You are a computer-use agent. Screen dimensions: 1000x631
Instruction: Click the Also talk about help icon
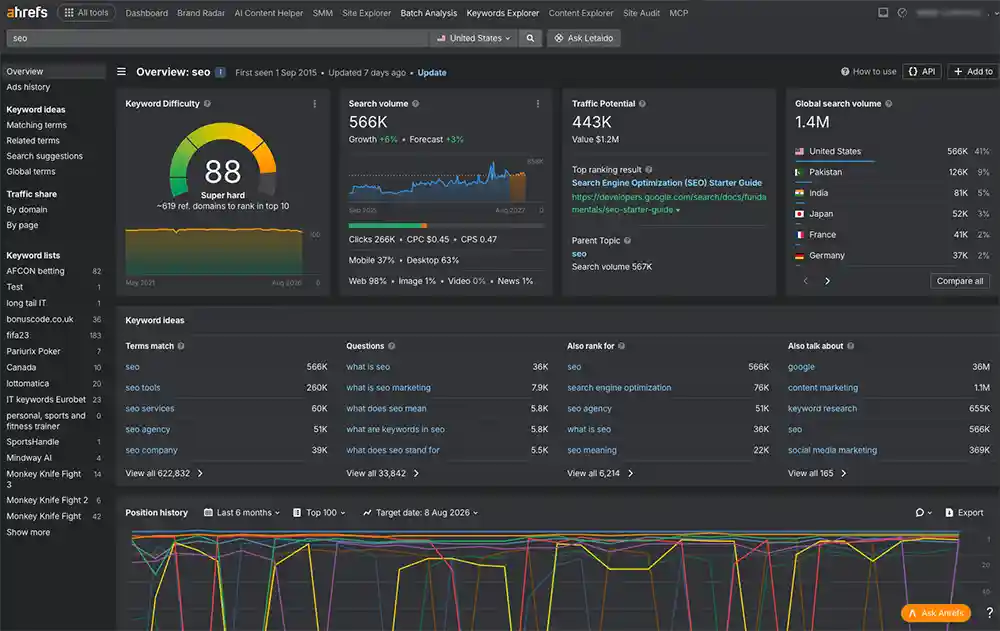click(x=851, y=346)
